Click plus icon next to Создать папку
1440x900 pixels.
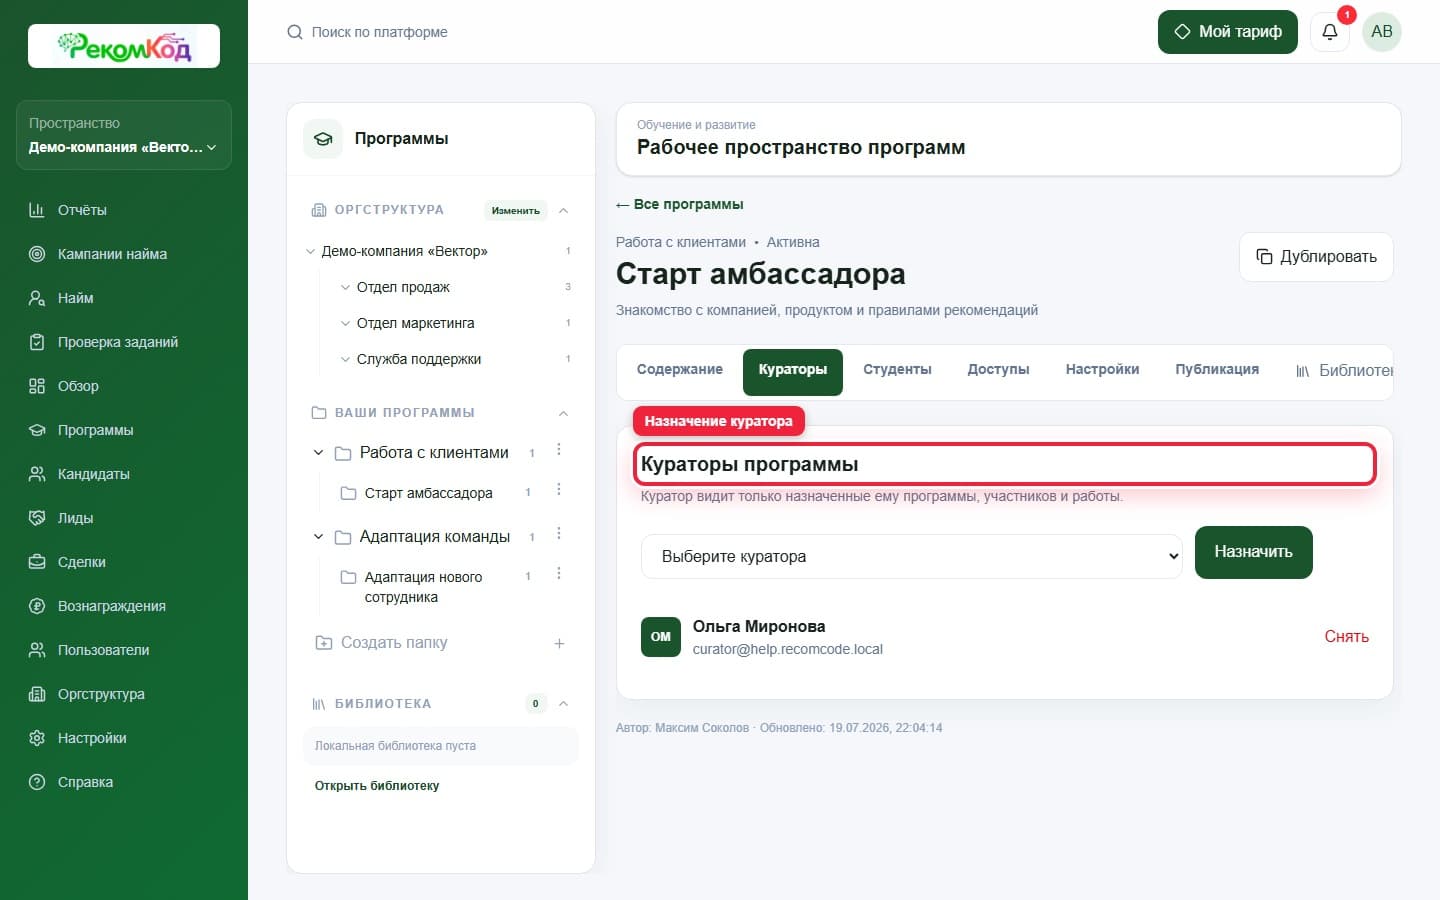pos(560,643)
